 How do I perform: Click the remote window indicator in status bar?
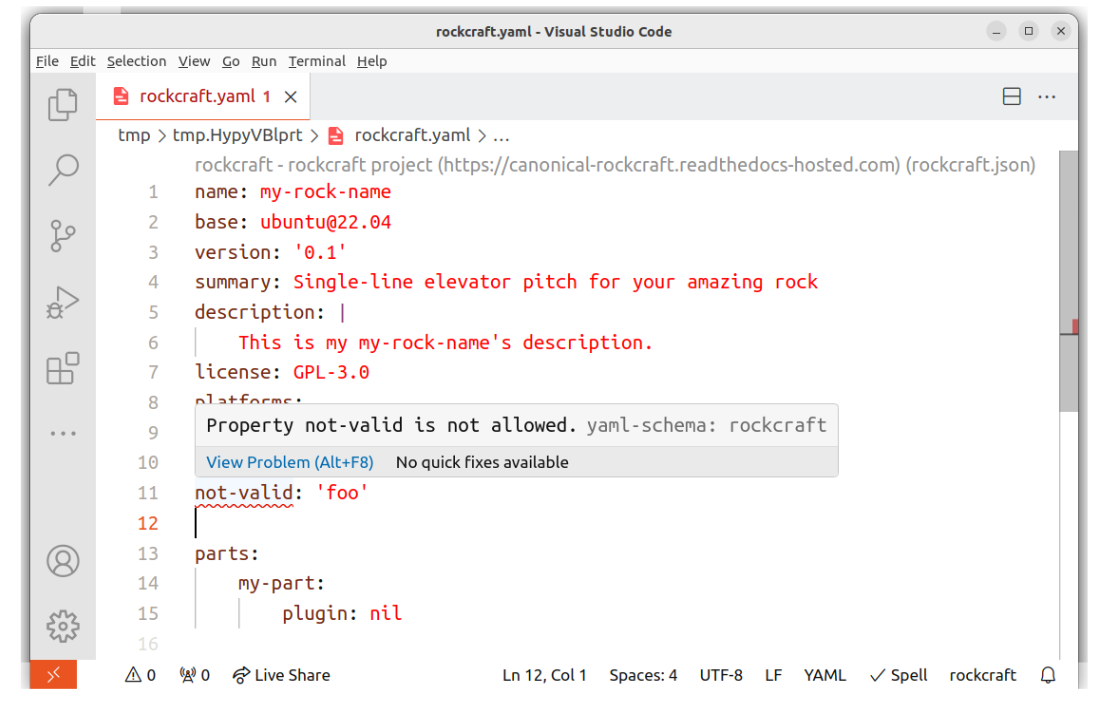point(54,675)
